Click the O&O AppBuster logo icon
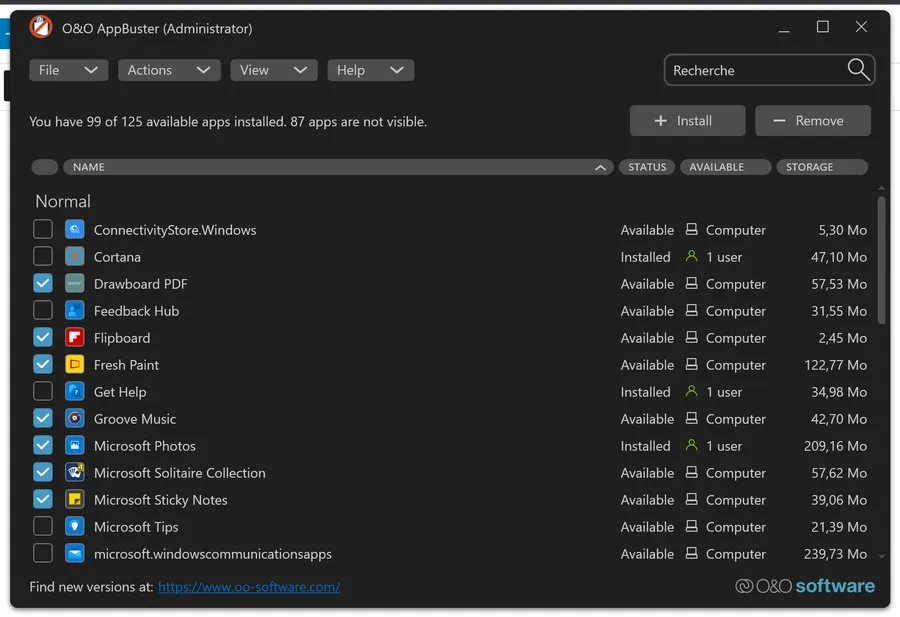Viewport: 900px width, 617px height. click(x=41, y=27)
